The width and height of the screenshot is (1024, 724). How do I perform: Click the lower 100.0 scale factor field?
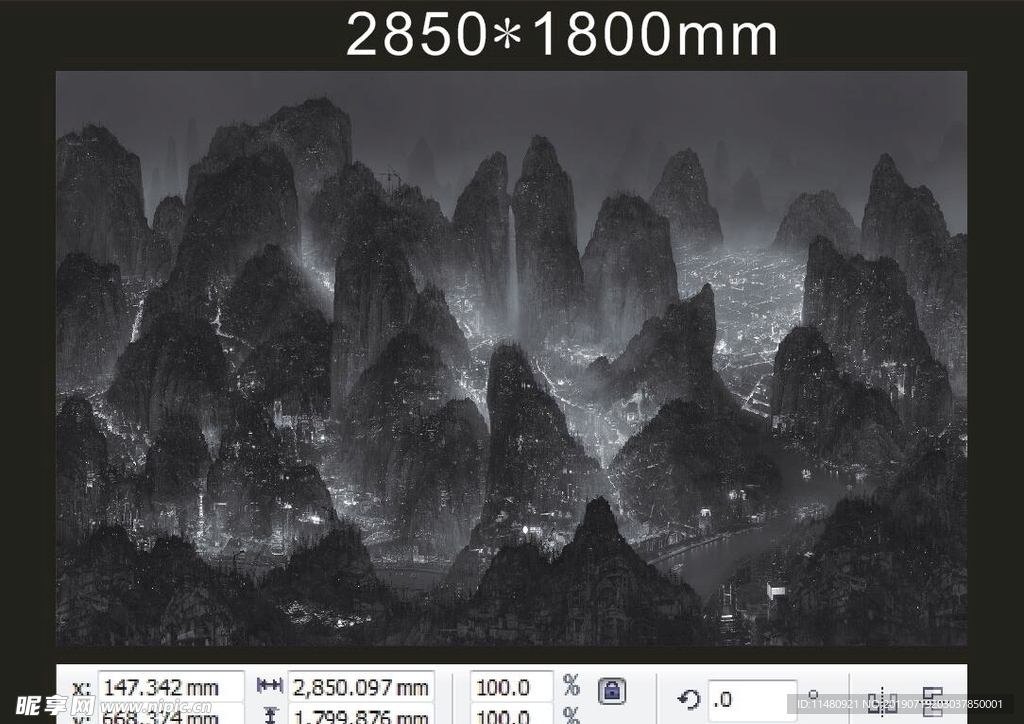pyautogui.click(x=511, y=715)
